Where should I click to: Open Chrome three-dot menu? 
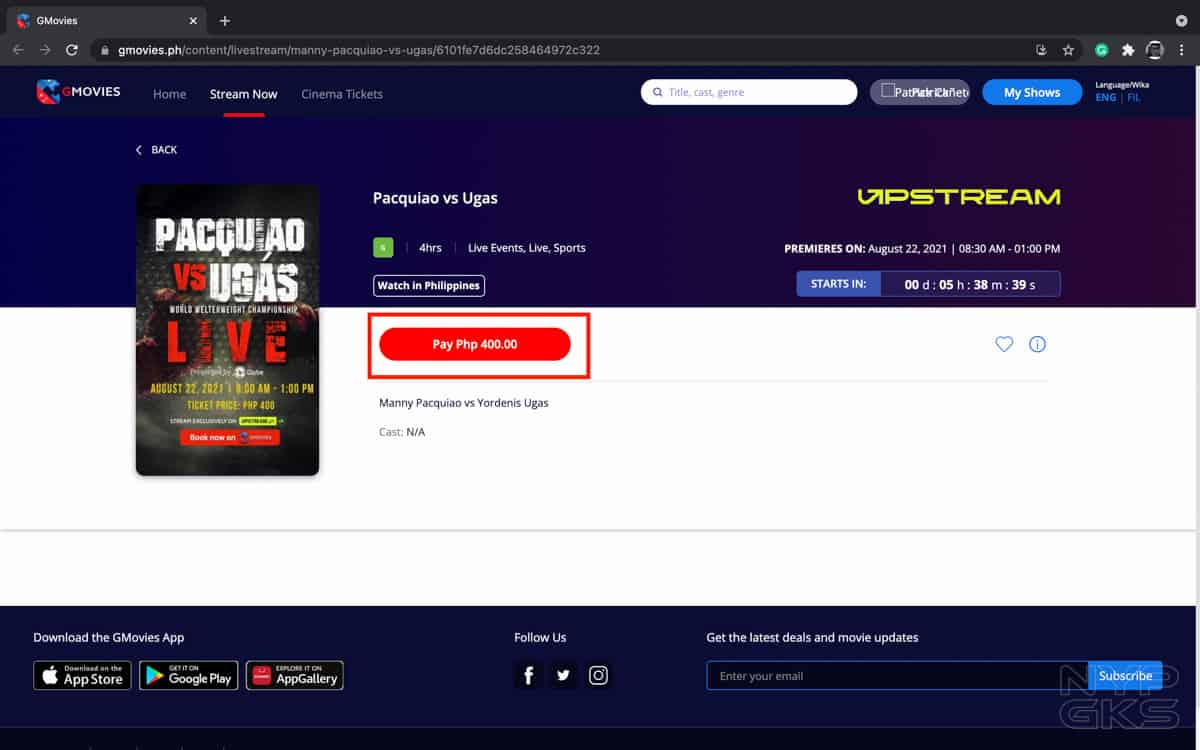(x=1181, y=49)
